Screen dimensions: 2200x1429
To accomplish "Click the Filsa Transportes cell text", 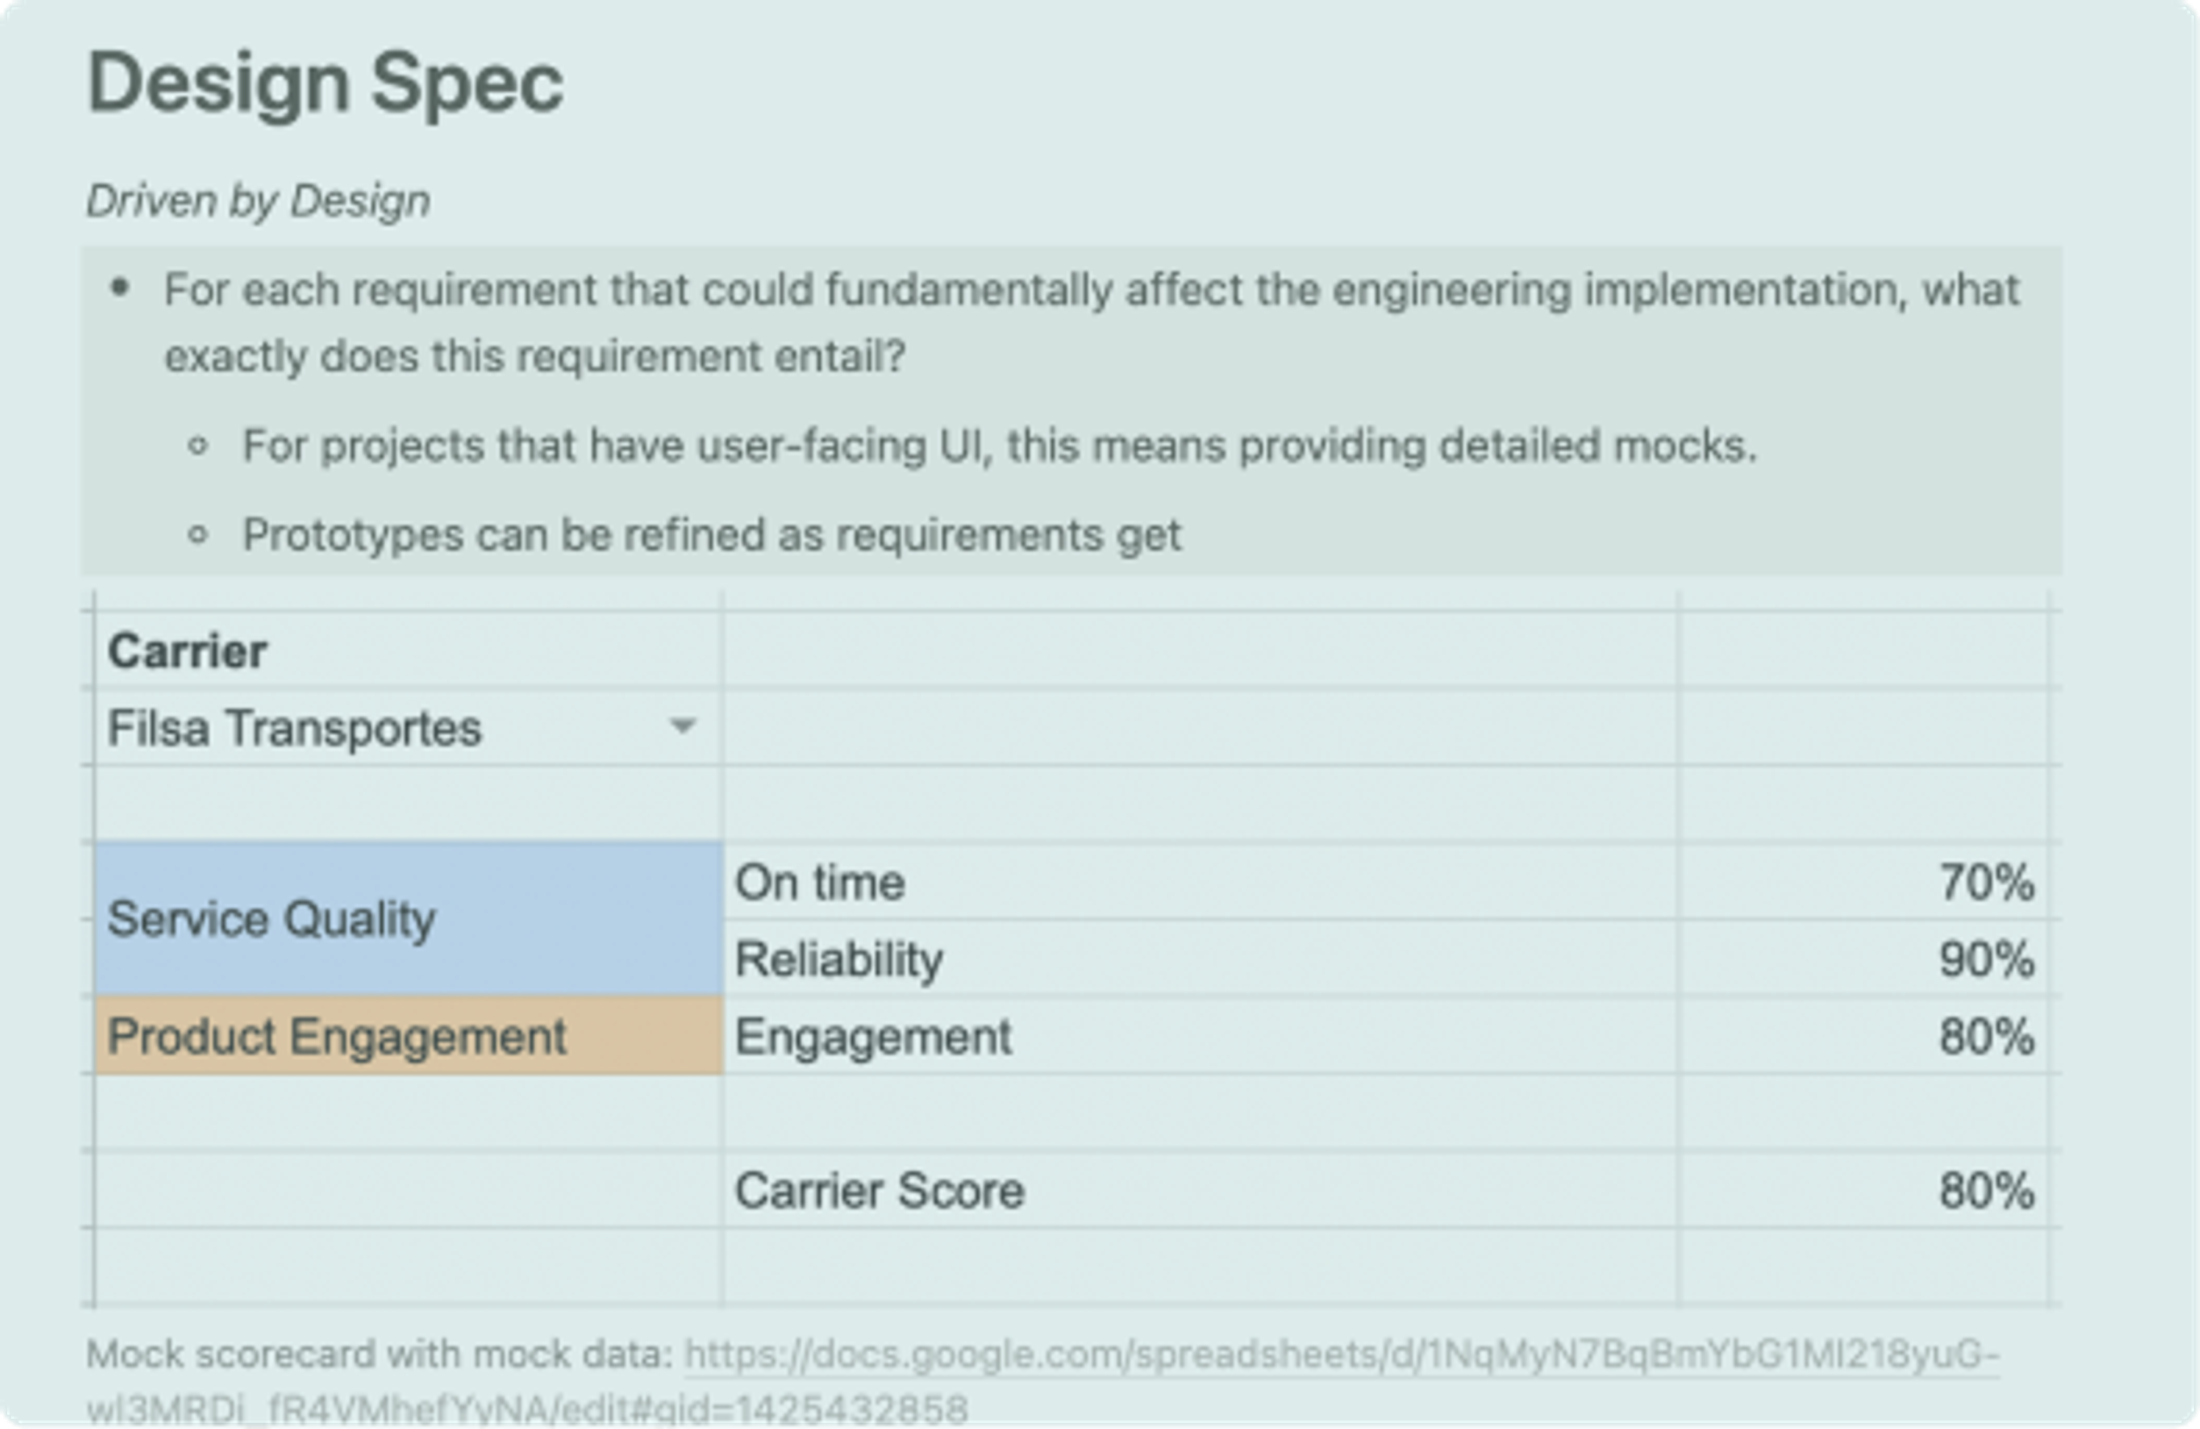I will [294, 728].
